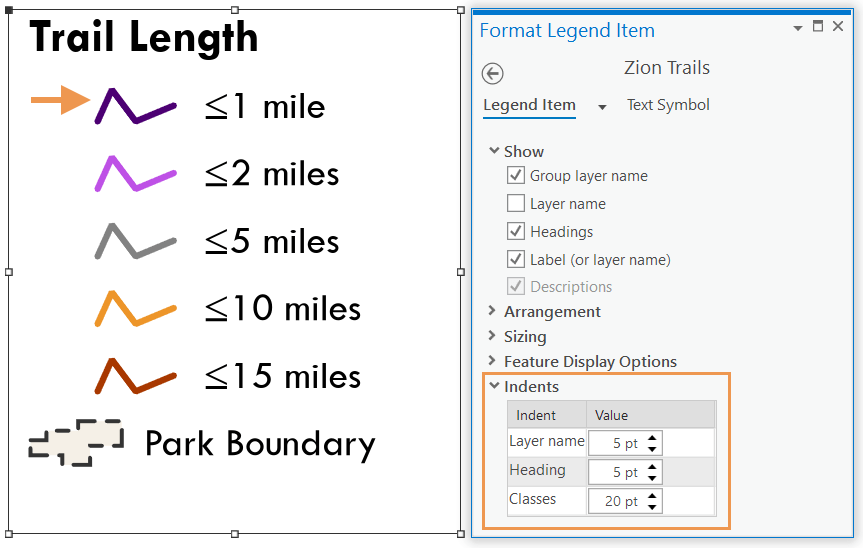Close the Format Legend Item pane
This screenshot has width=863, height=548.
(838, 26)
